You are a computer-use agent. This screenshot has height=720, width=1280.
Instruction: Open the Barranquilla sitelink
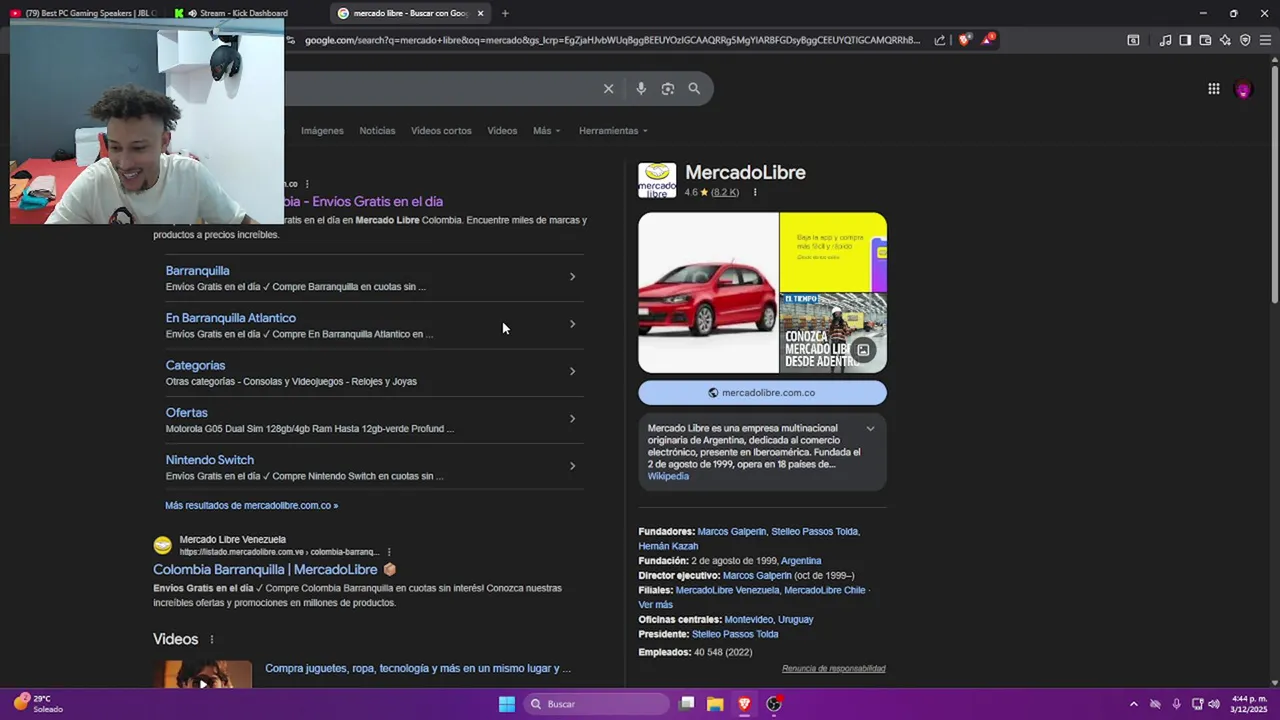pyautogui.click(x=197, y=271)
